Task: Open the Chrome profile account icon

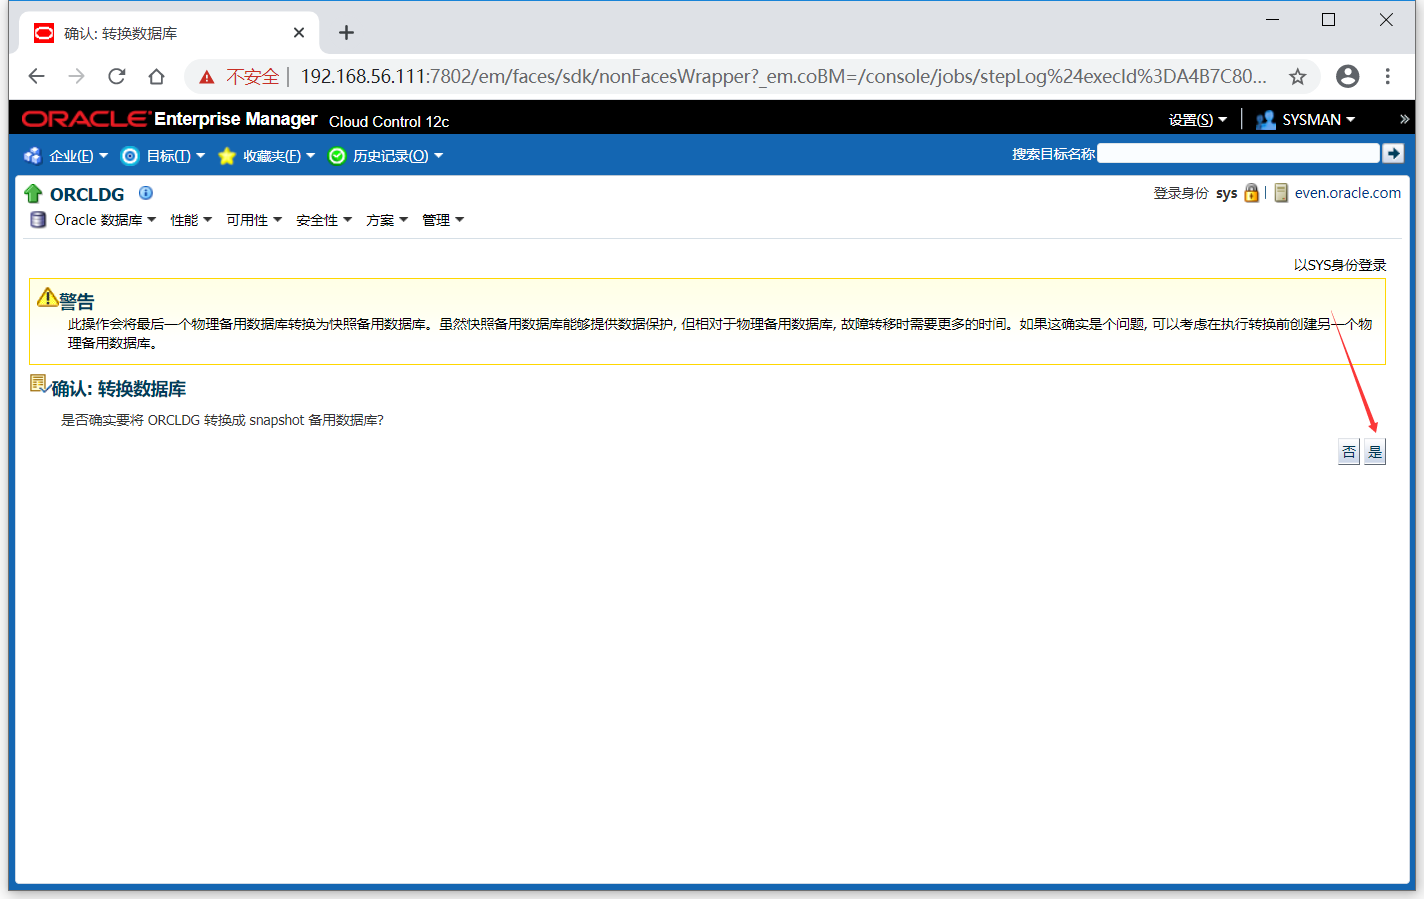Action: (x=1348, y=76)
